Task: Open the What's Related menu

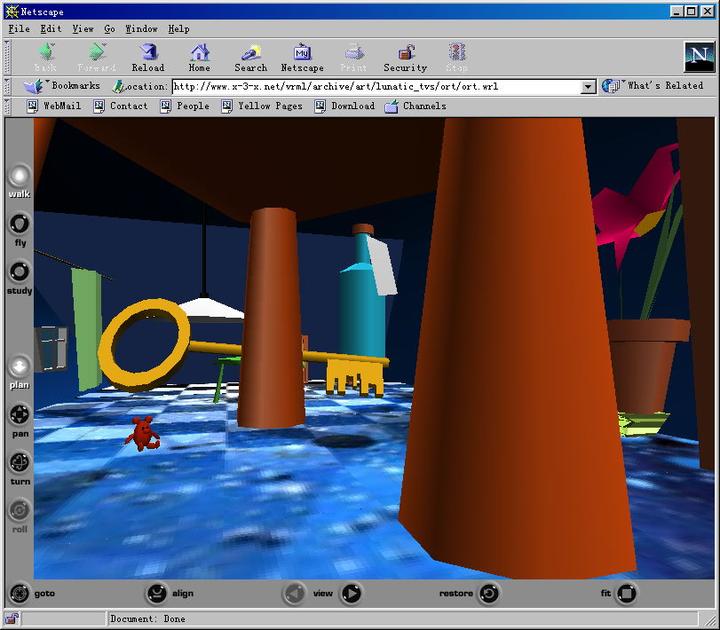Action: pos(656,86)
